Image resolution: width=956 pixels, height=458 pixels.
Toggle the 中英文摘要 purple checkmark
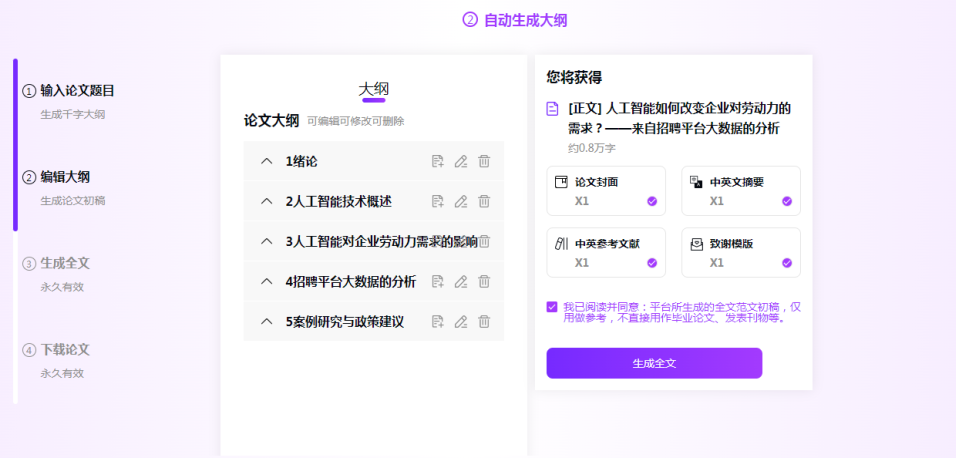pyautogui.click(x=787, y=201)
